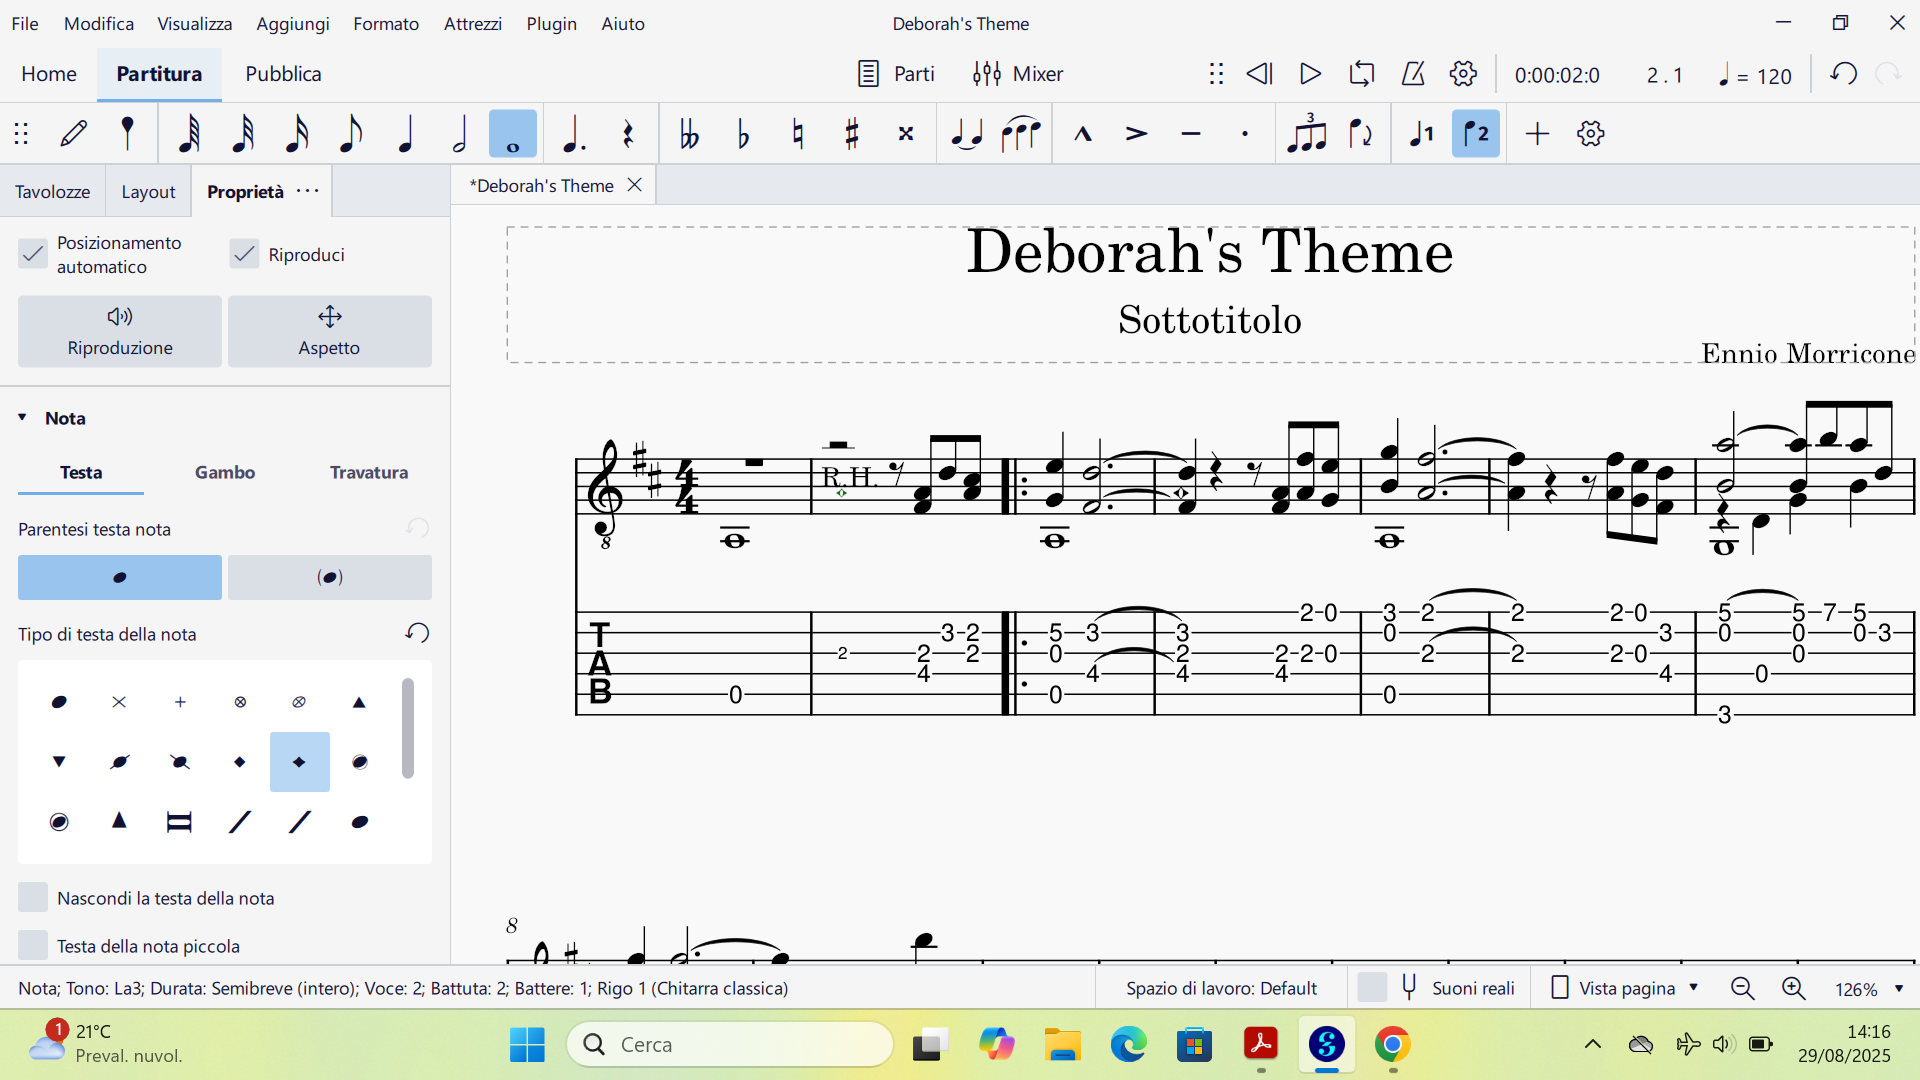Select the eighth note duration
The height and width of the screenshot is (1080, 1920).
coord(350,133)
